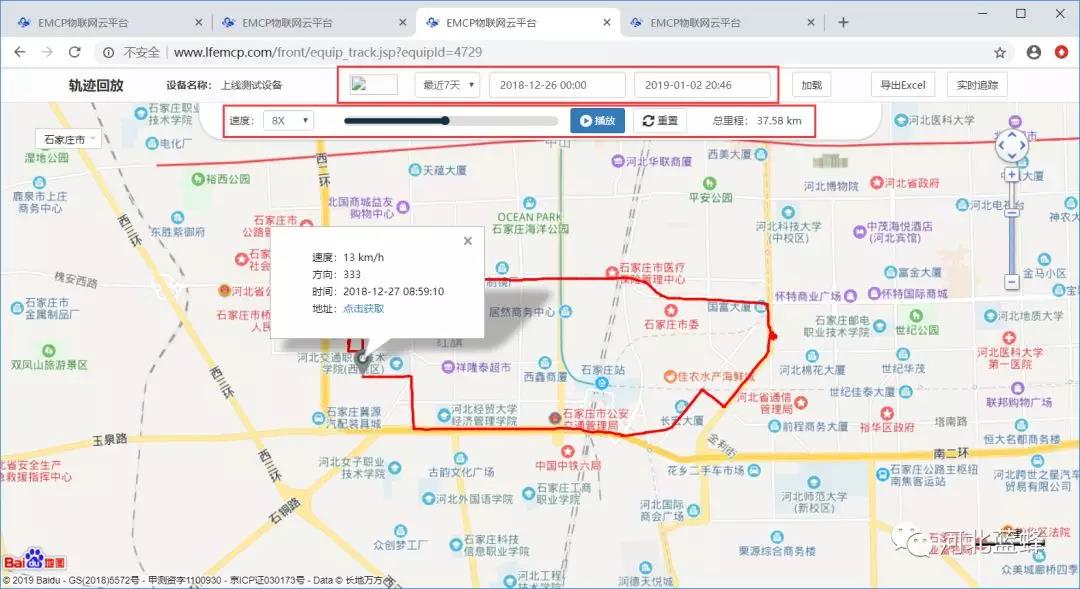The height and width of the screenshot is (589, 1080).
Task: Open 实时追踪 real-time tracking
Action: pos(977,85)
